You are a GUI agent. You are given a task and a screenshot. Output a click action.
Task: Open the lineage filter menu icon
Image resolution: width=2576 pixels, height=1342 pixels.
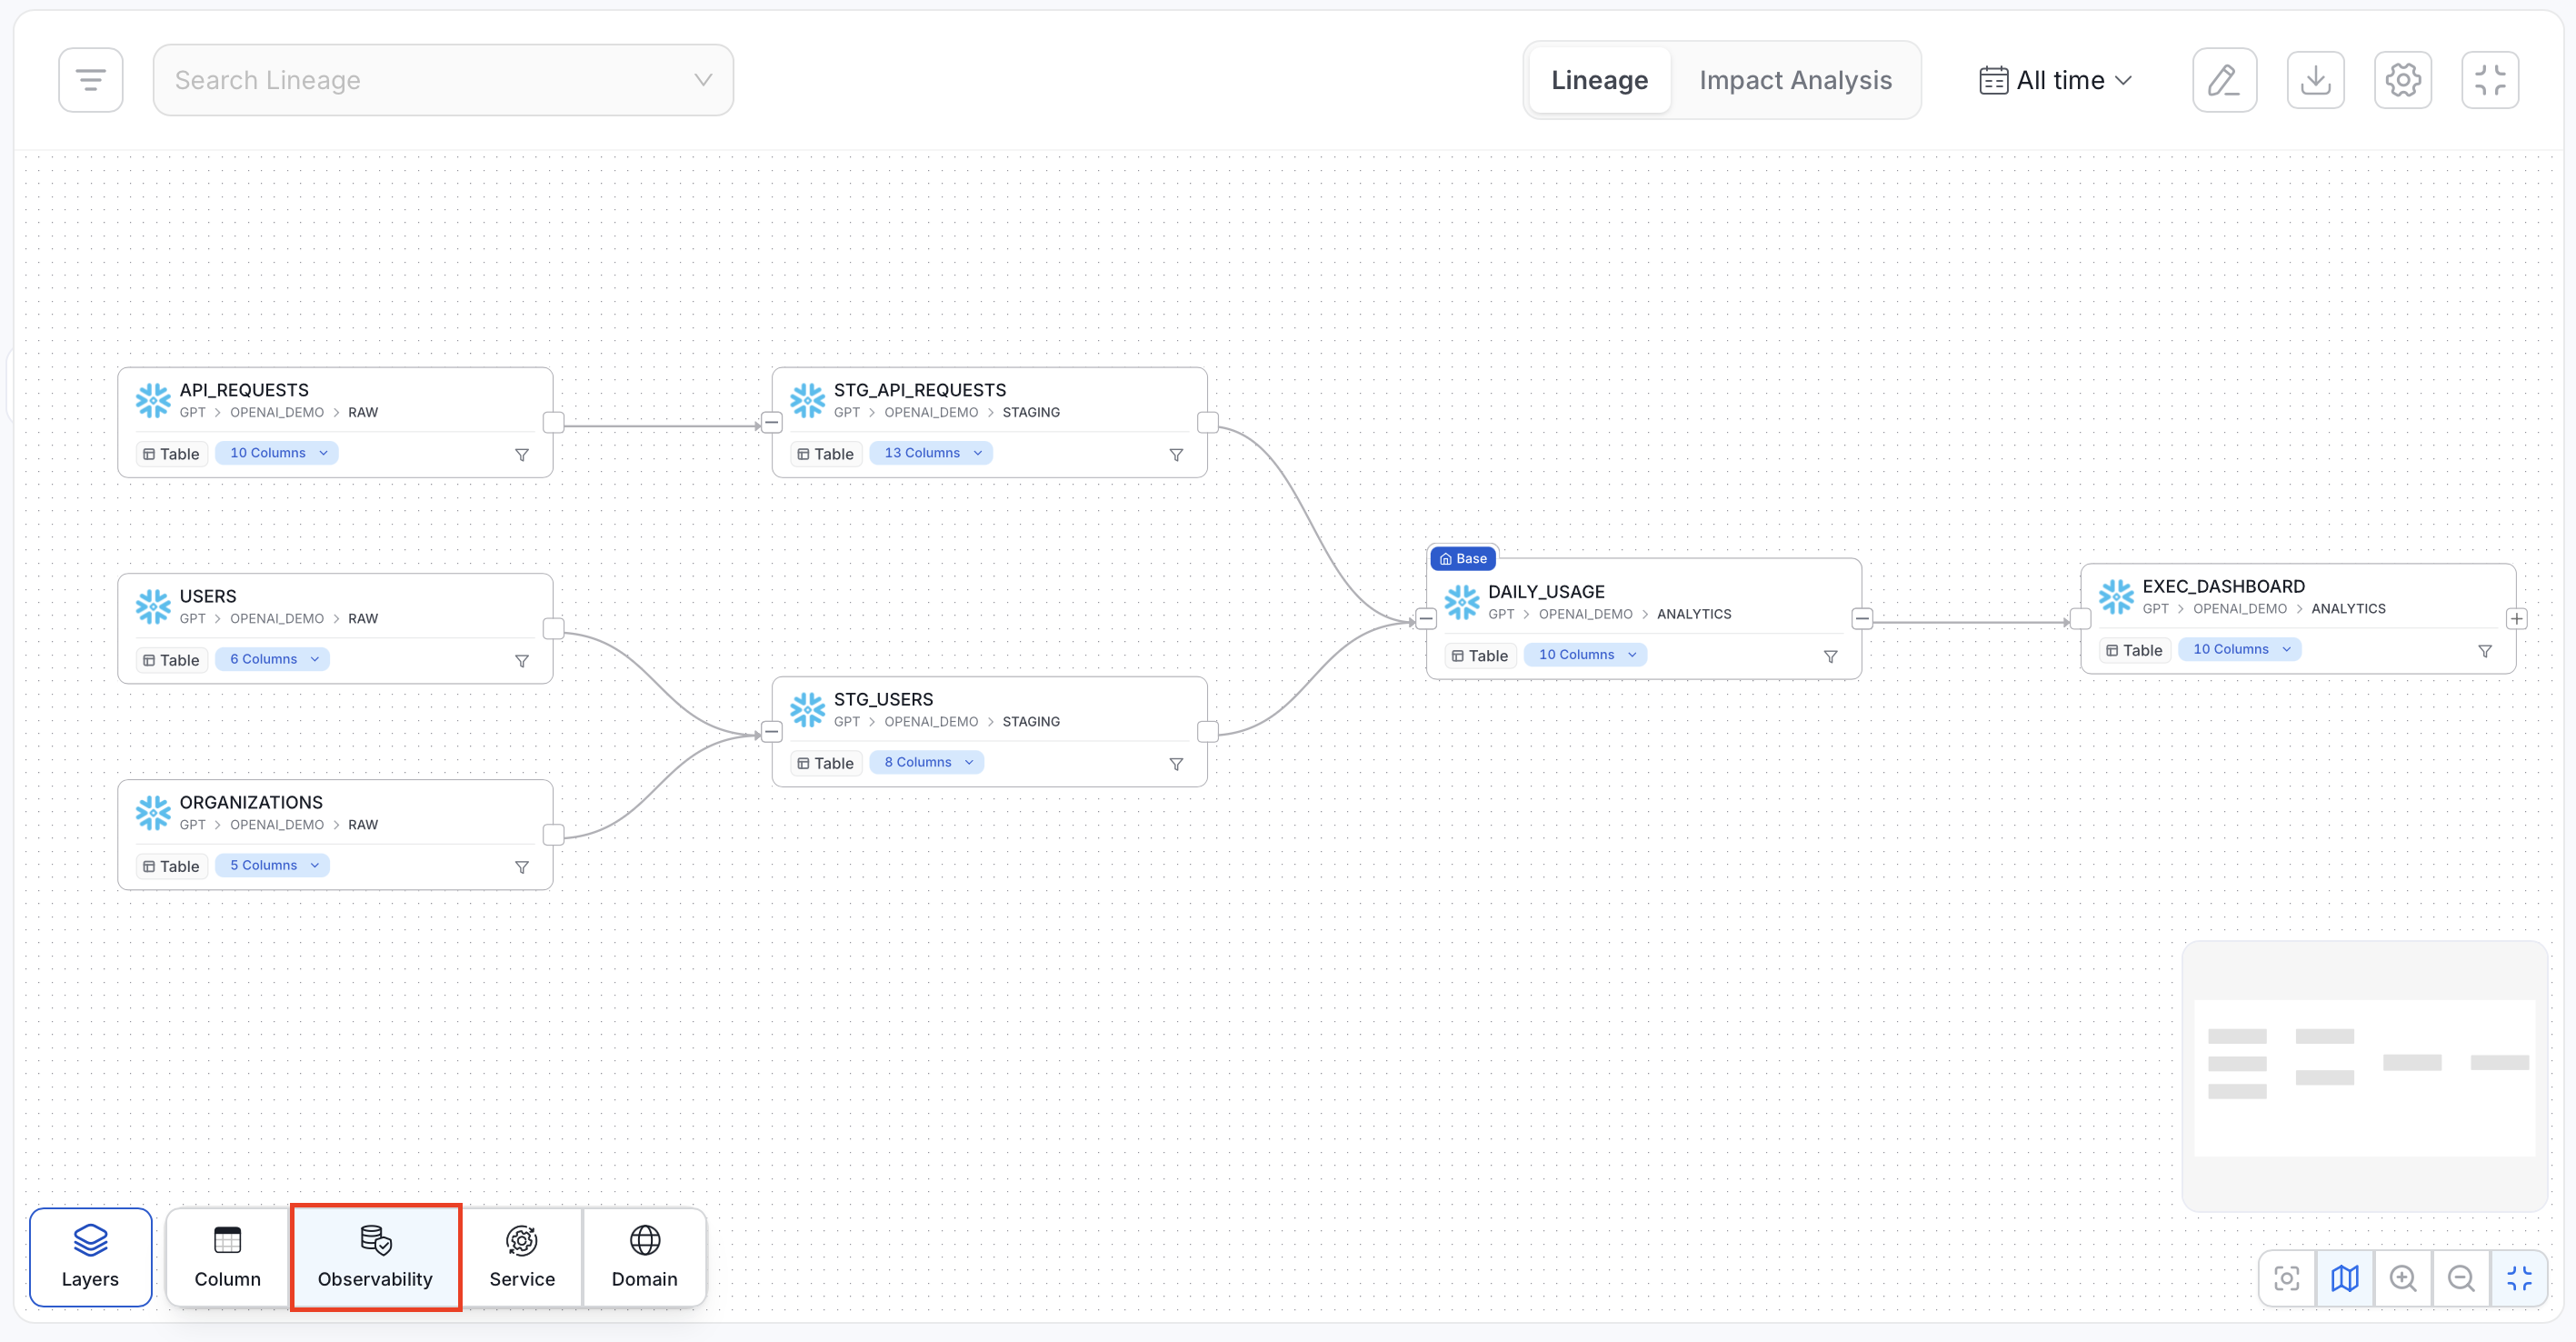click(90, 80)
